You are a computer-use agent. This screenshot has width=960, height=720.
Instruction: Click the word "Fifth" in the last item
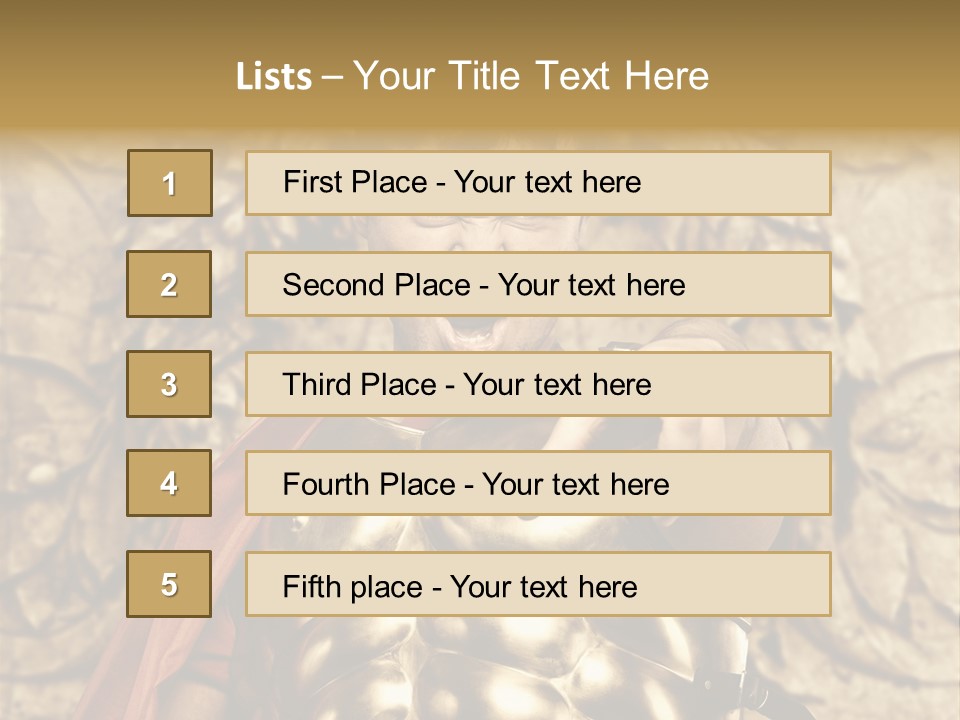point(310,586)
